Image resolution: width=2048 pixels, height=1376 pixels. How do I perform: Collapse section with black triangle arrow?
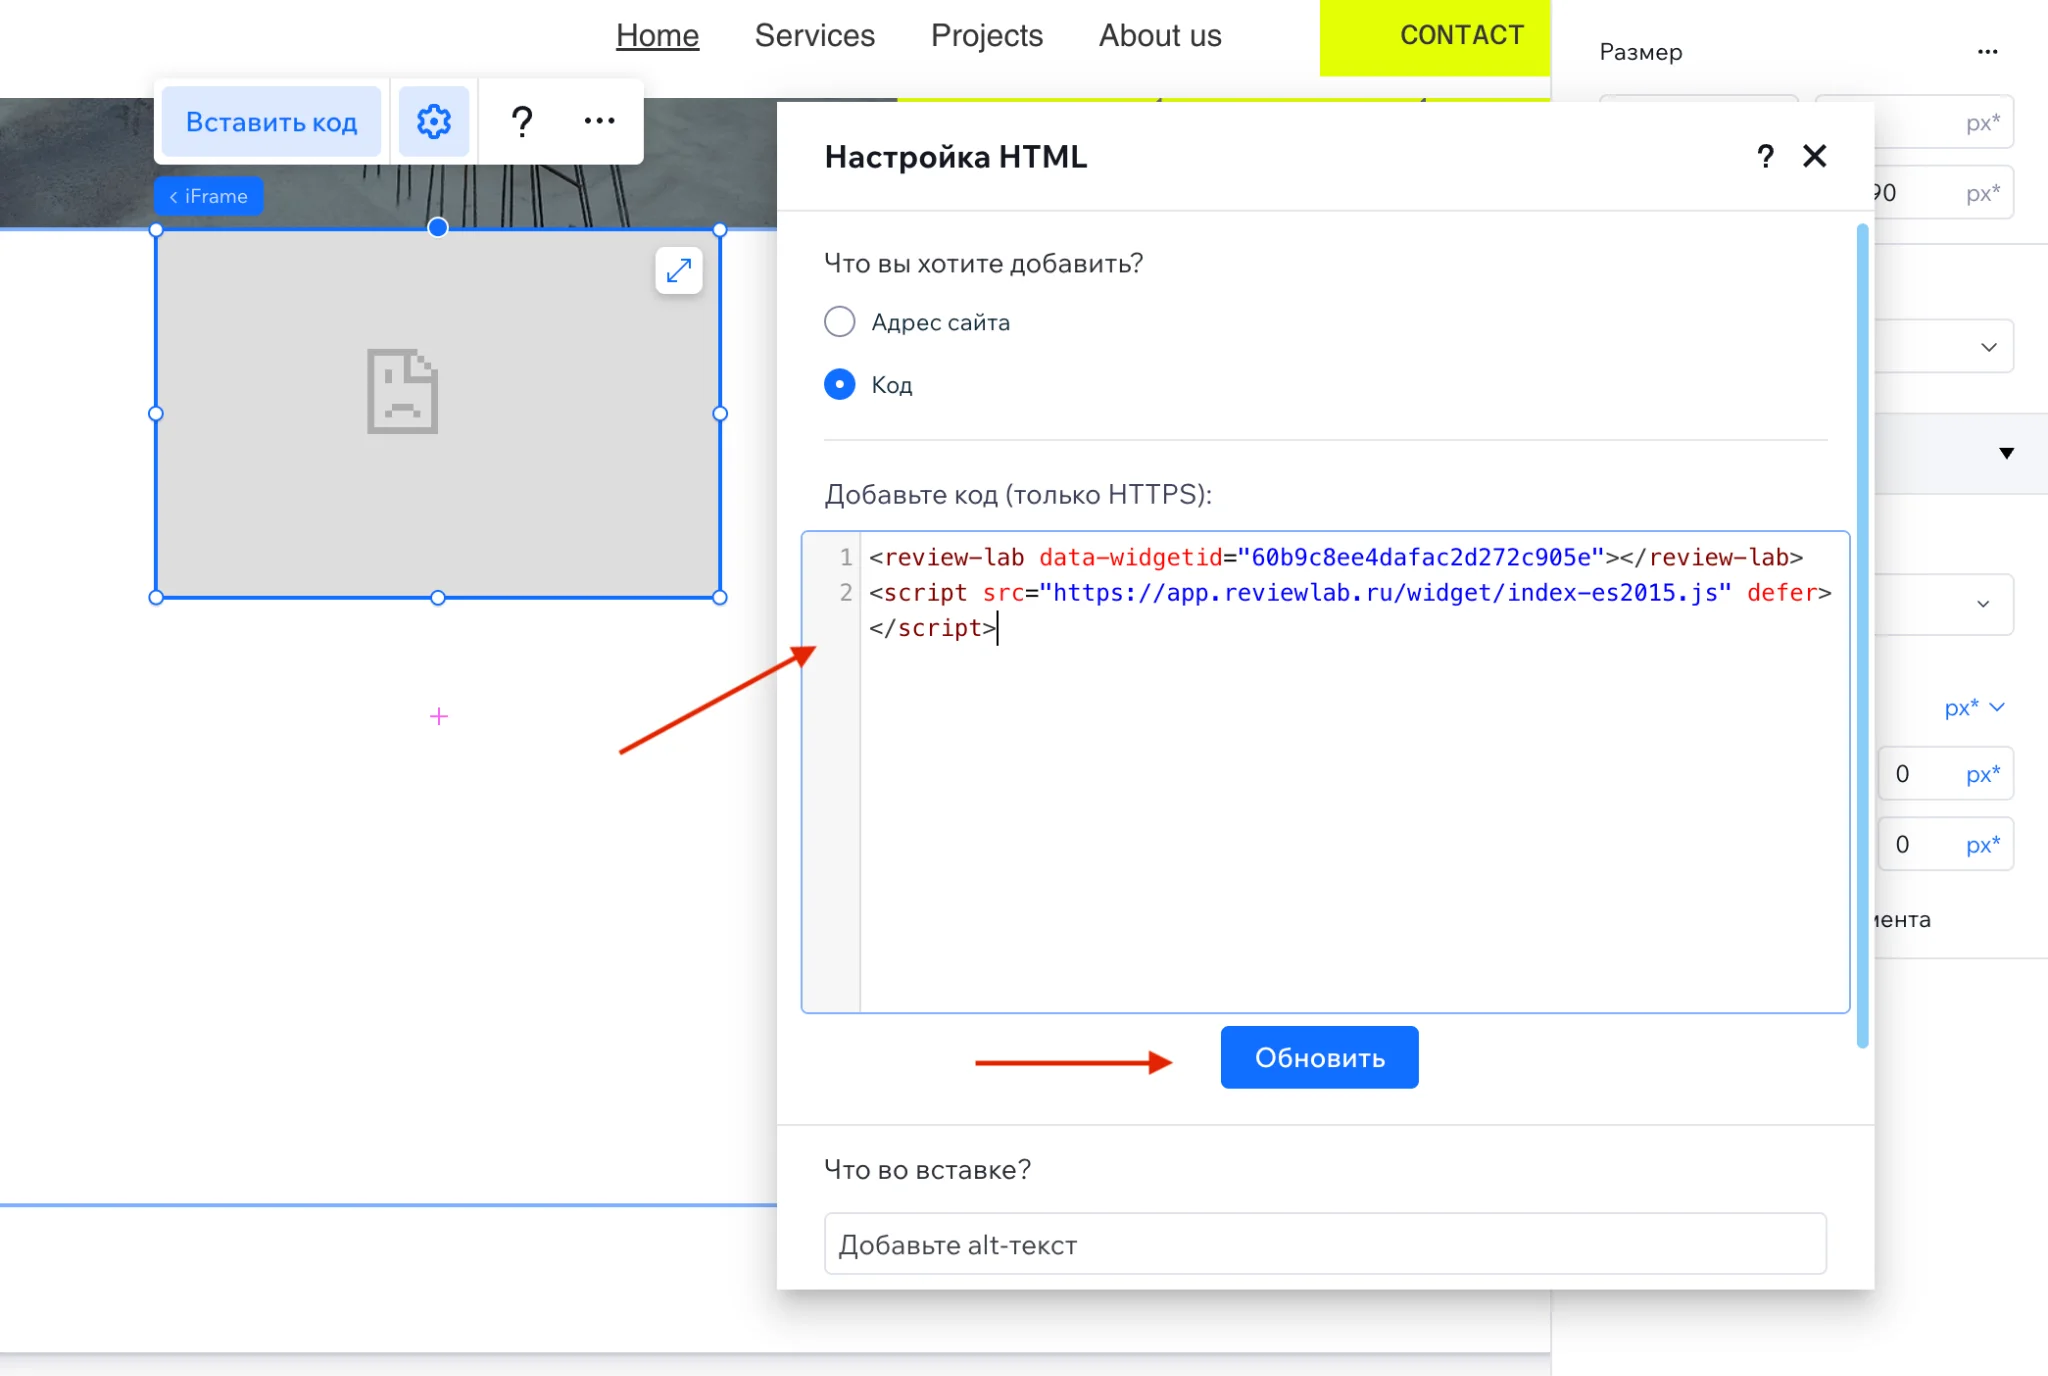(x=2006, y=453)
